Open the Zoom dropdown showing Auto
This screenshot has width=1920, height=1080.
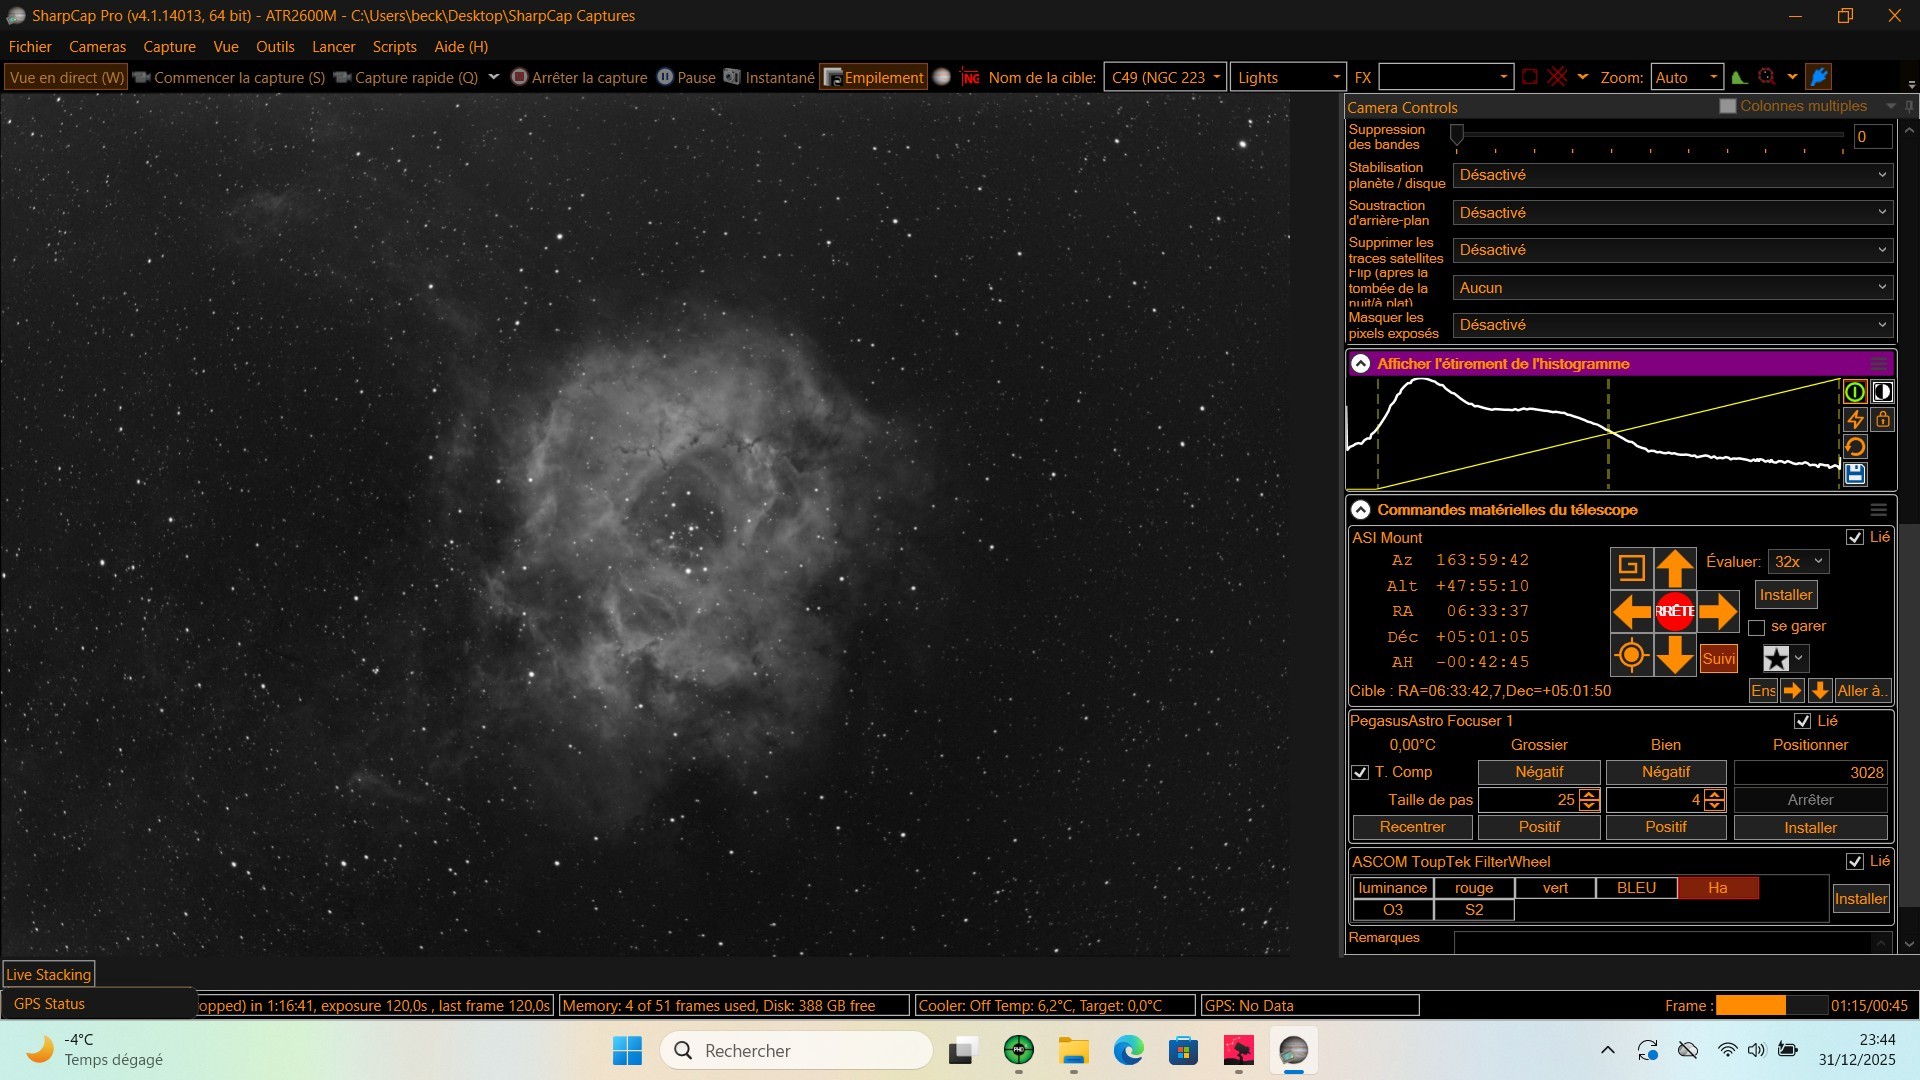1687,77
